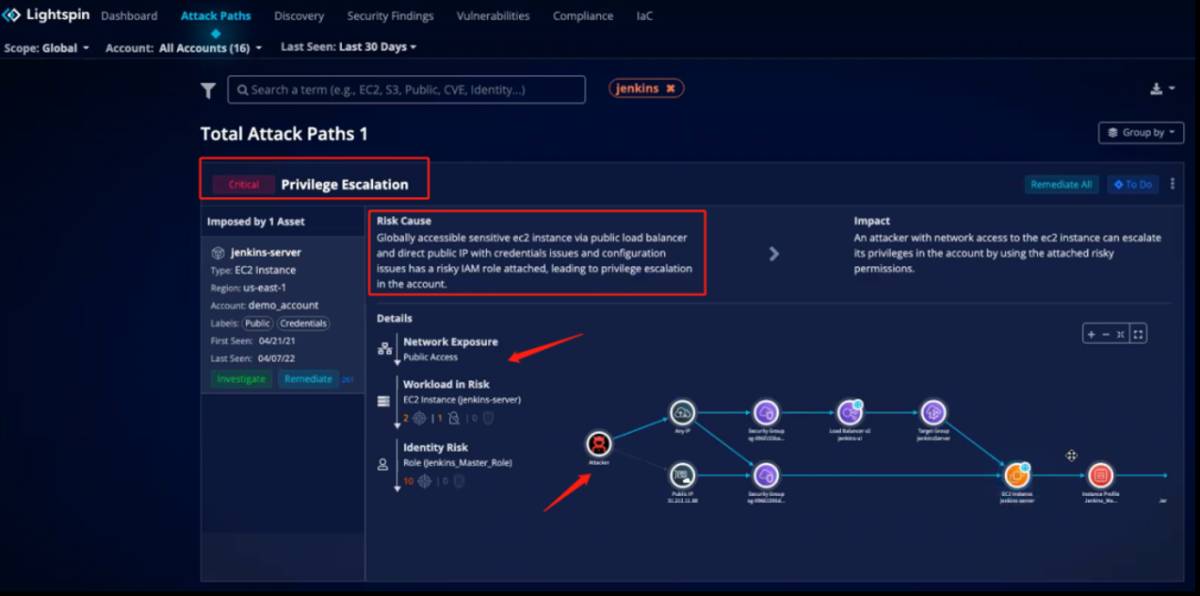Expand the arrow between Risk Cause and Impact
Screen dimensions: 1200x596
pos(774,254)
